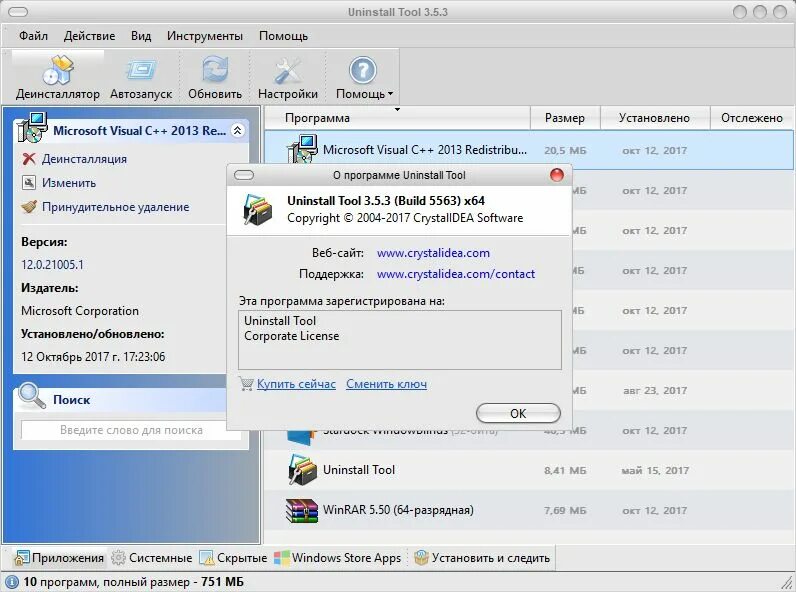
Task: Click date май 15, 2017 cell
Action: [655, 471]
